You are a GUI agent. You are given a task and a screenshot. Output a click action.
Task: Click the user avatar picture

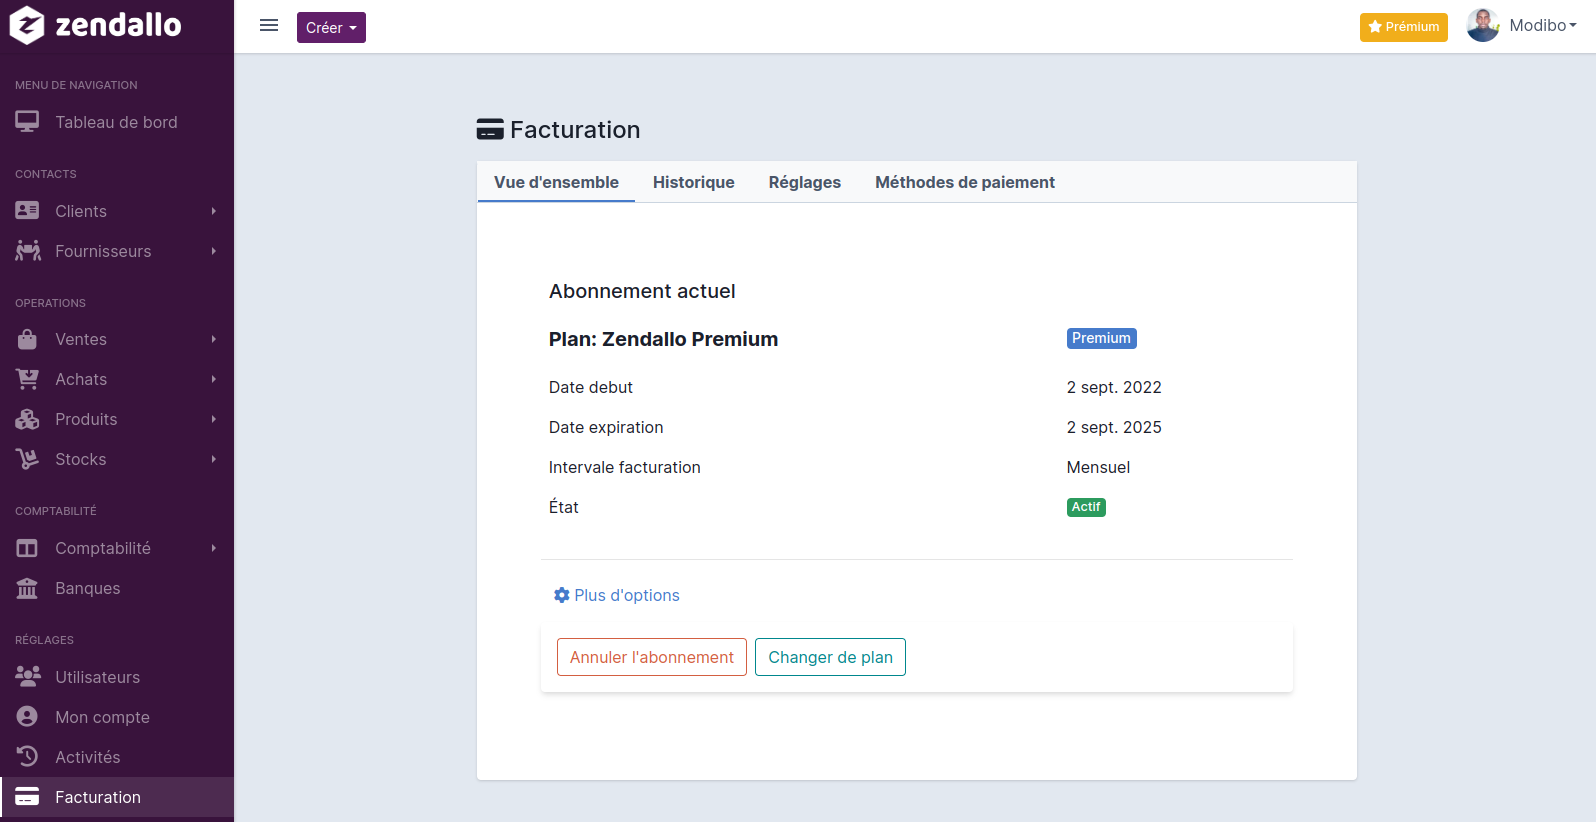[x=1483, y=26]
